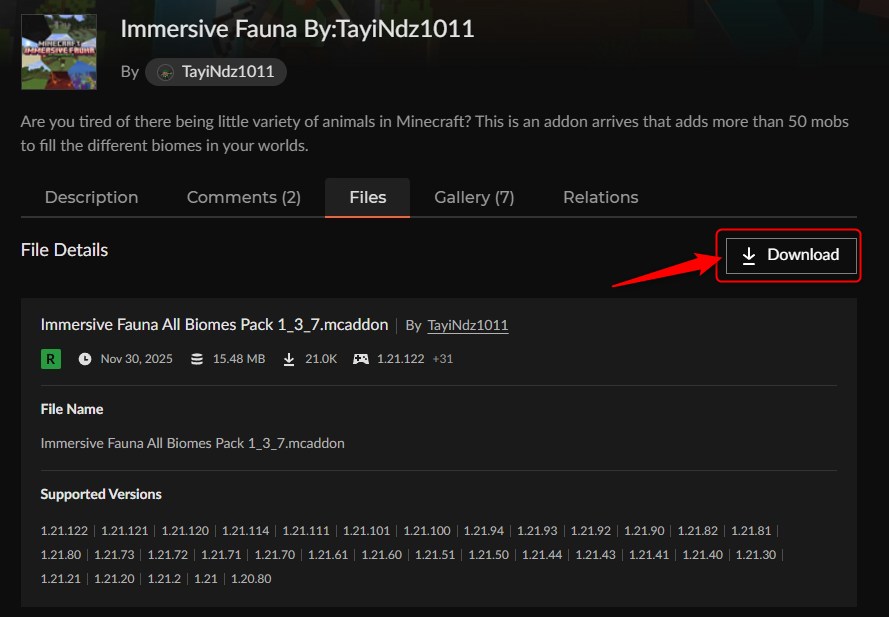Click supported version 1.21.70
This screenshot has width=889, height=617.
click(x=274, y=555)
